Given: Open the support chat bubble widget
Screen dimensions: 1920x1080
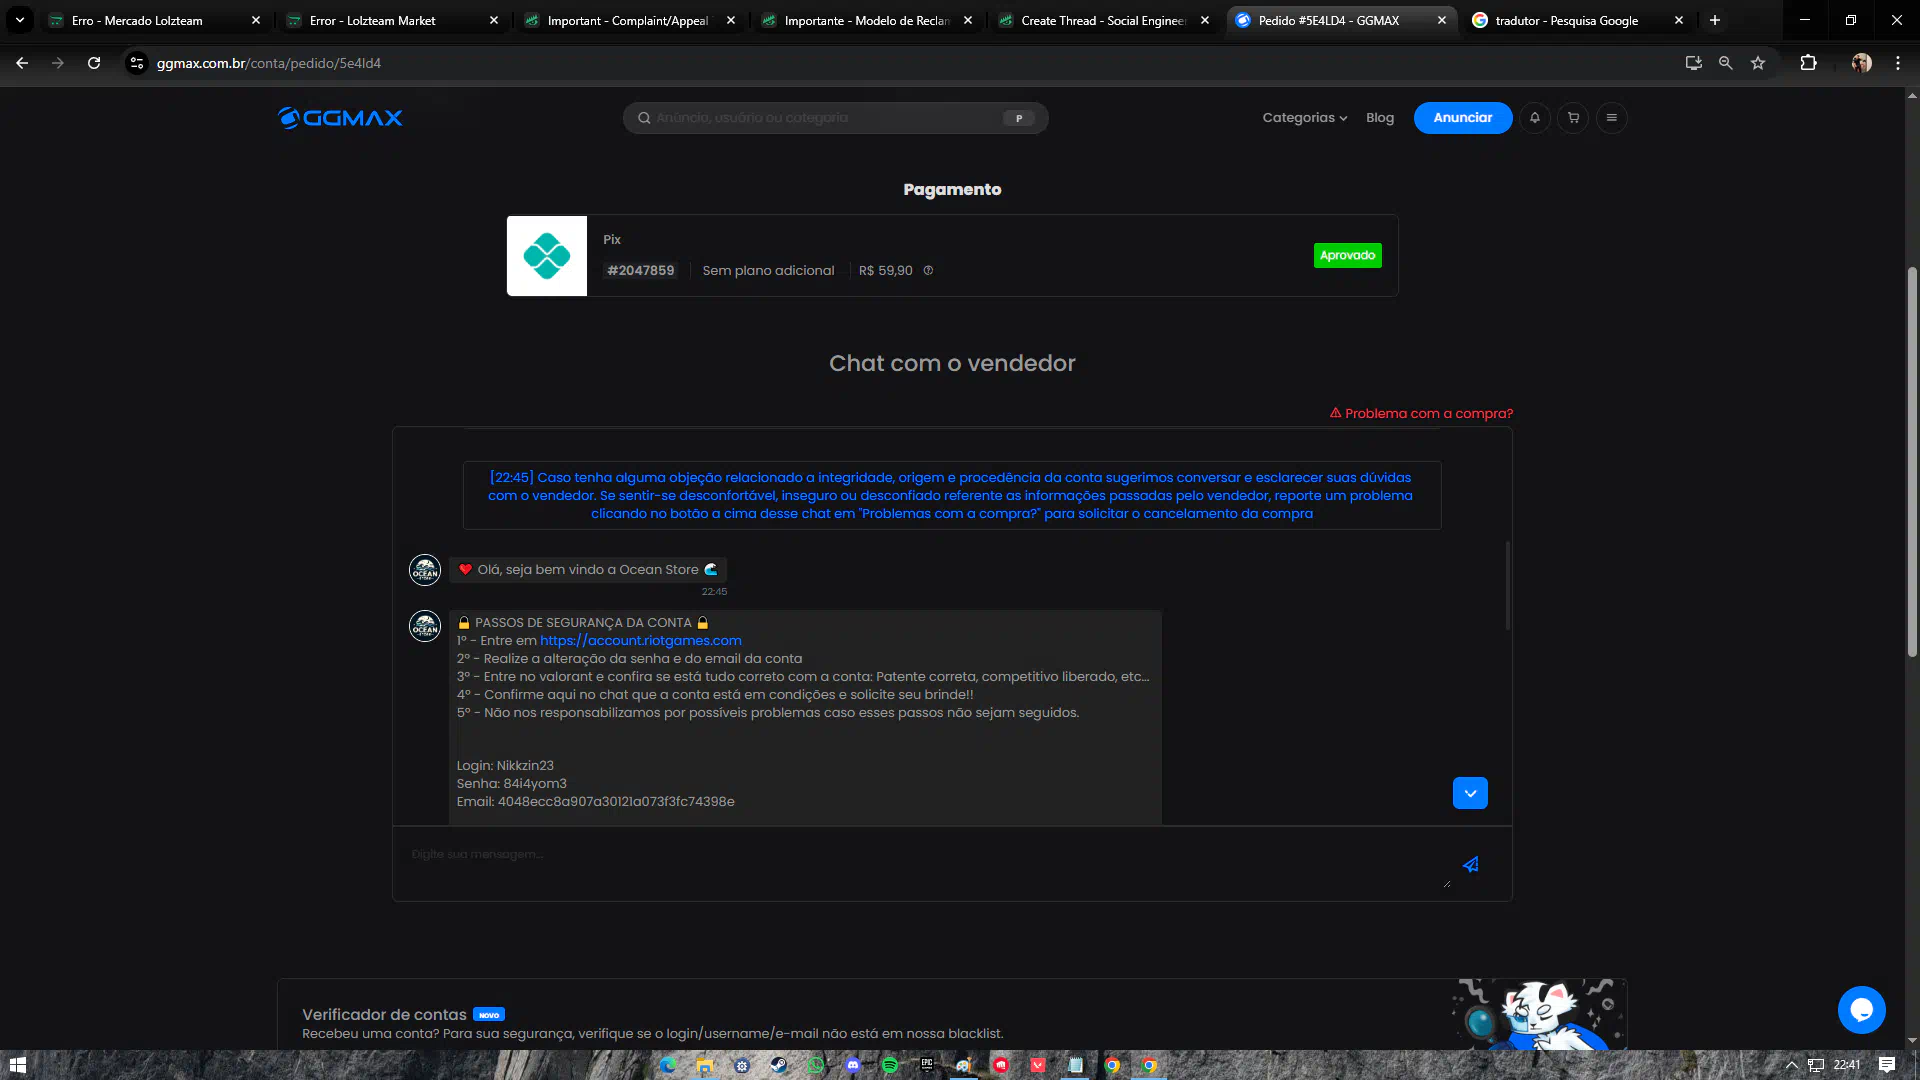Looking at the screenshot, I should pos(1861,1010).
